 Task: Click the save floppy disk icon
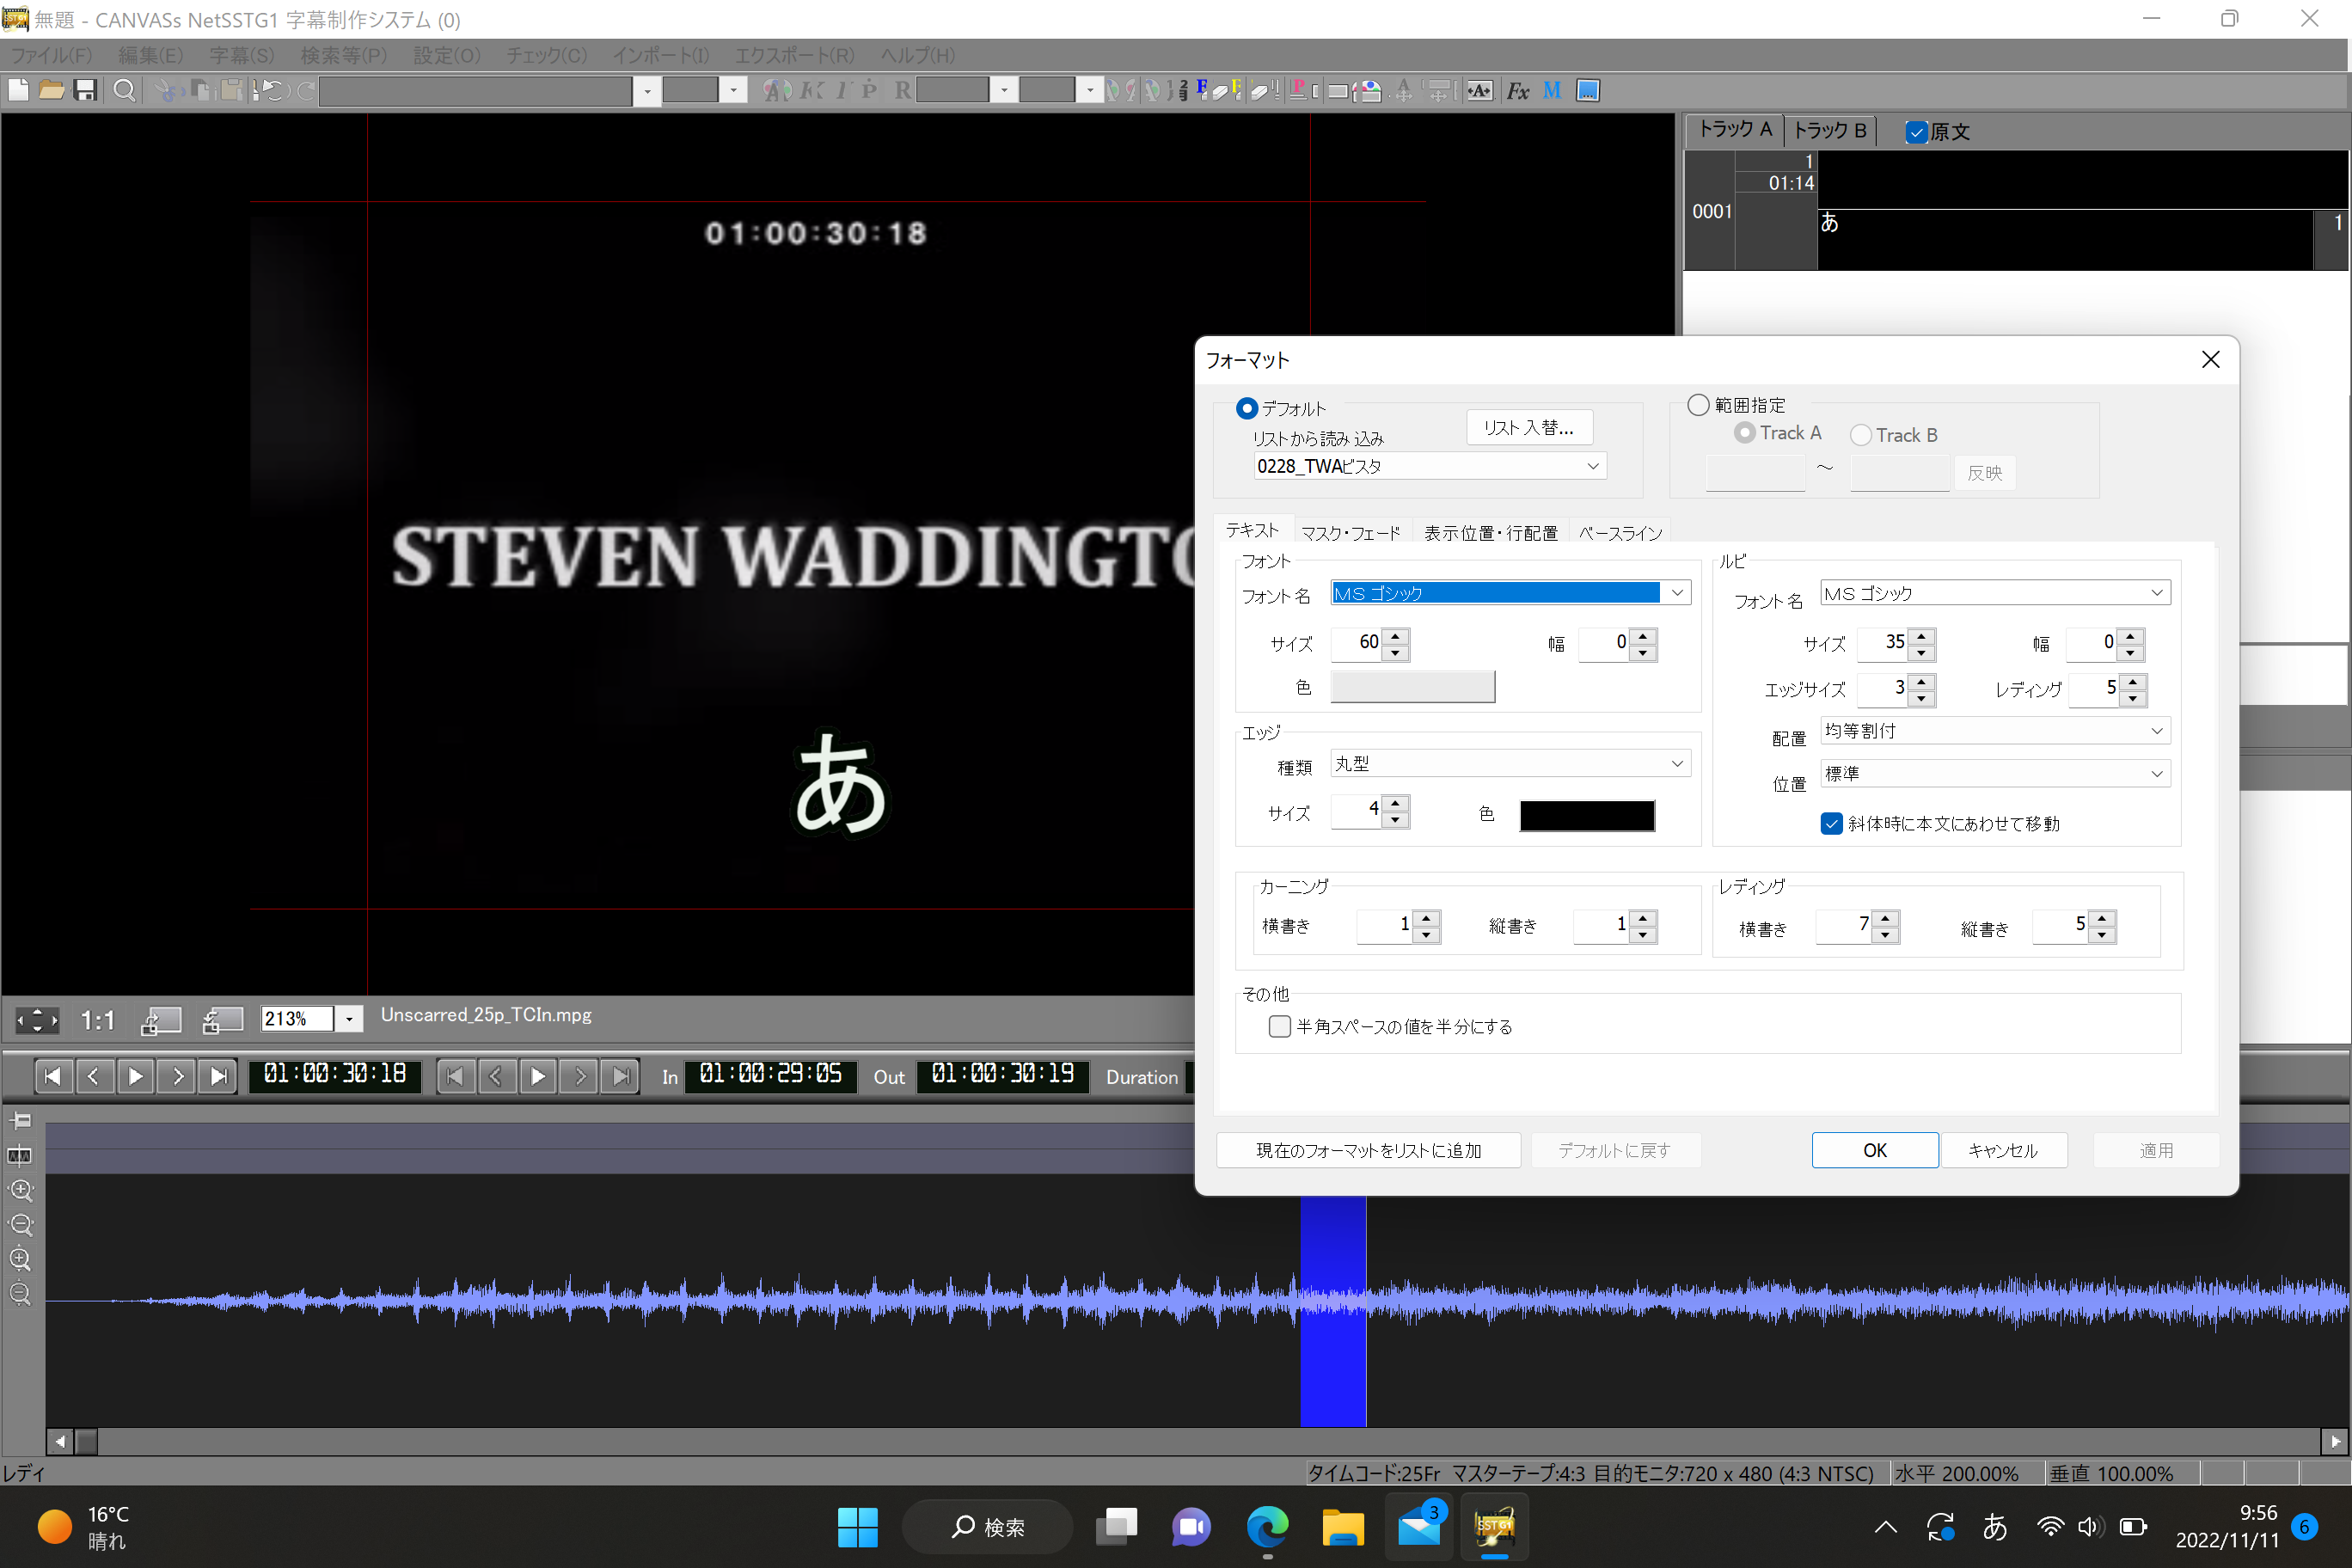[85, 91]
